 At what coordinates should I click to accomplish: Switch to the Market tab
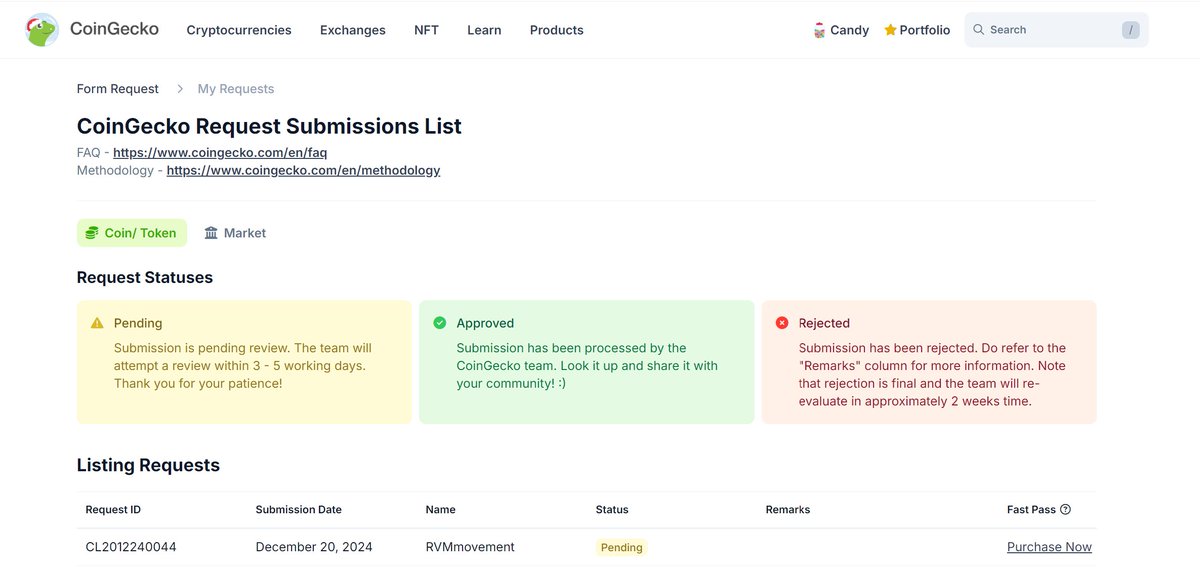235,233
